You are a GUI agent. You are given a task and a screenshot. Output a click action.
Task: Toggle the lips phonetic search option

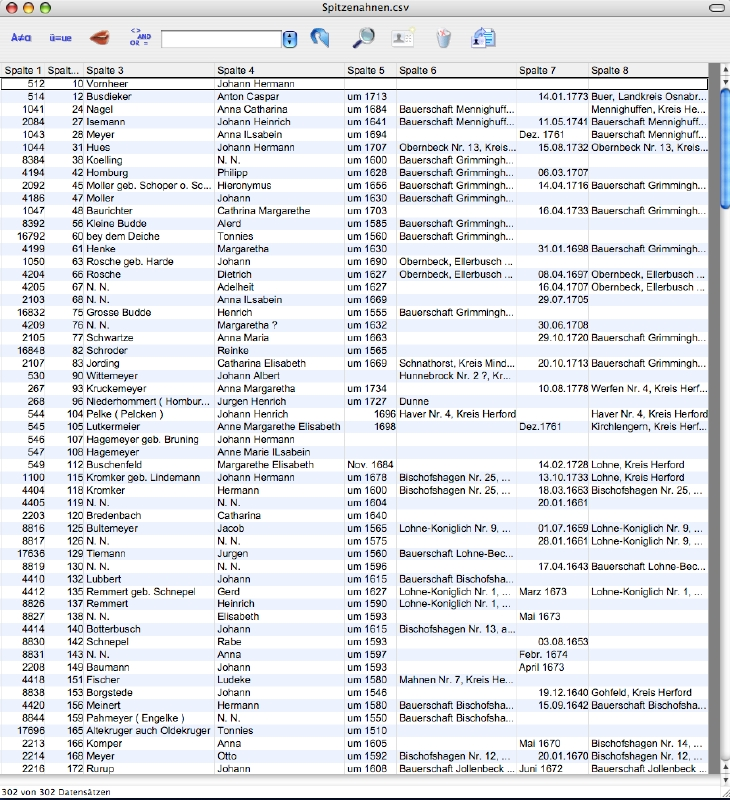point(101,38)
